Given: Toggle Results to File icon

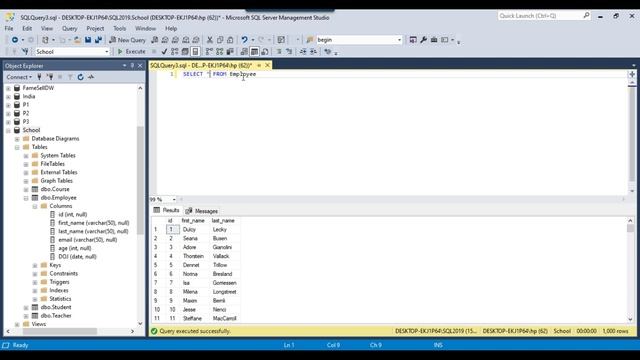Looking at the screenshot, I should point(265,51).
